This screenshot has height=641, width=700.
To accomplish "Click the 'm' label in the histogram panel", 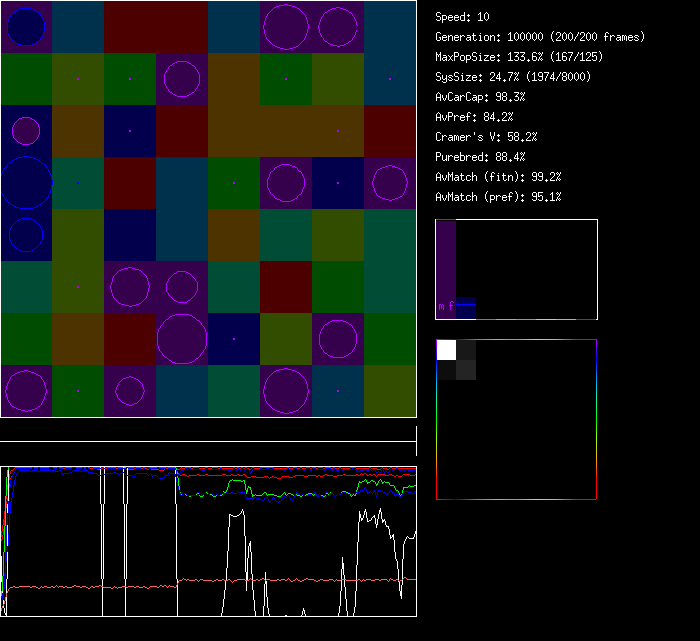I will [x=441, y=307].
